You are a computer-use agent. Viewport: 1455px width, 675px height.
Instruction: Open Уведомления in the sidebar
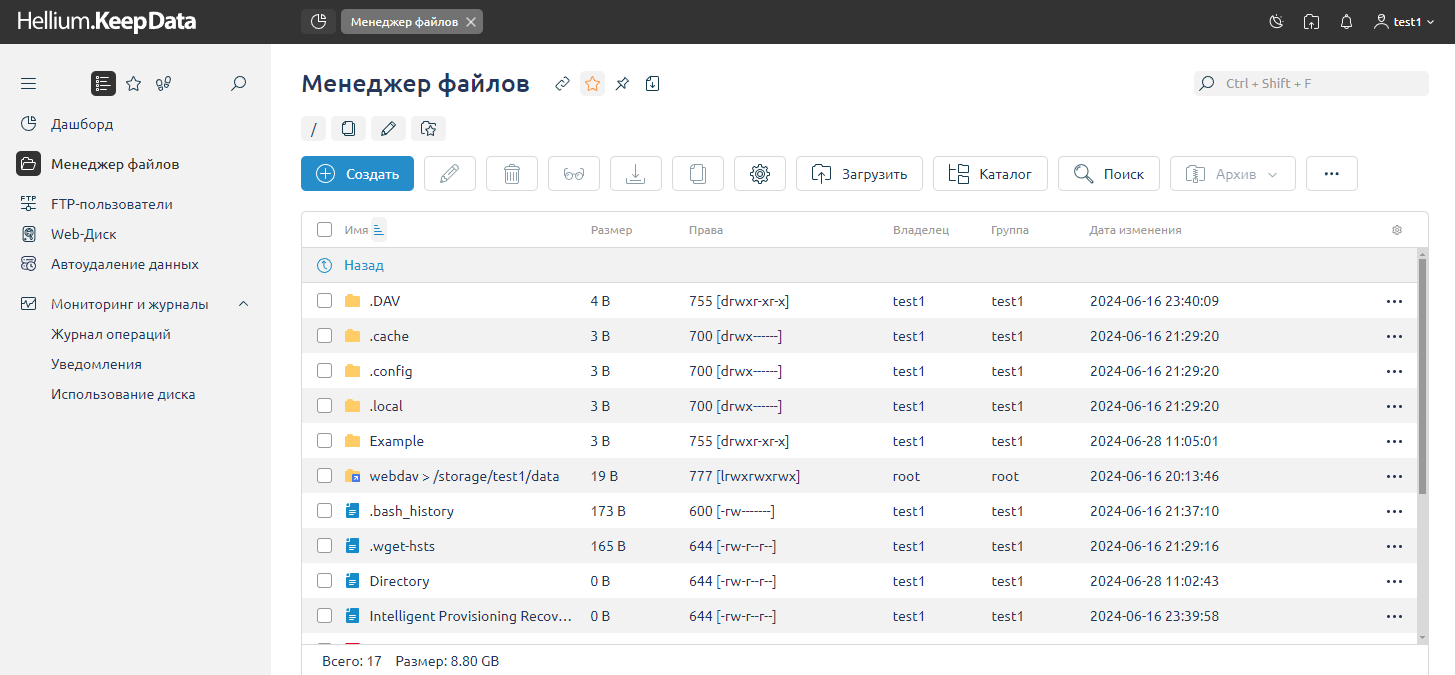point(96,364)
